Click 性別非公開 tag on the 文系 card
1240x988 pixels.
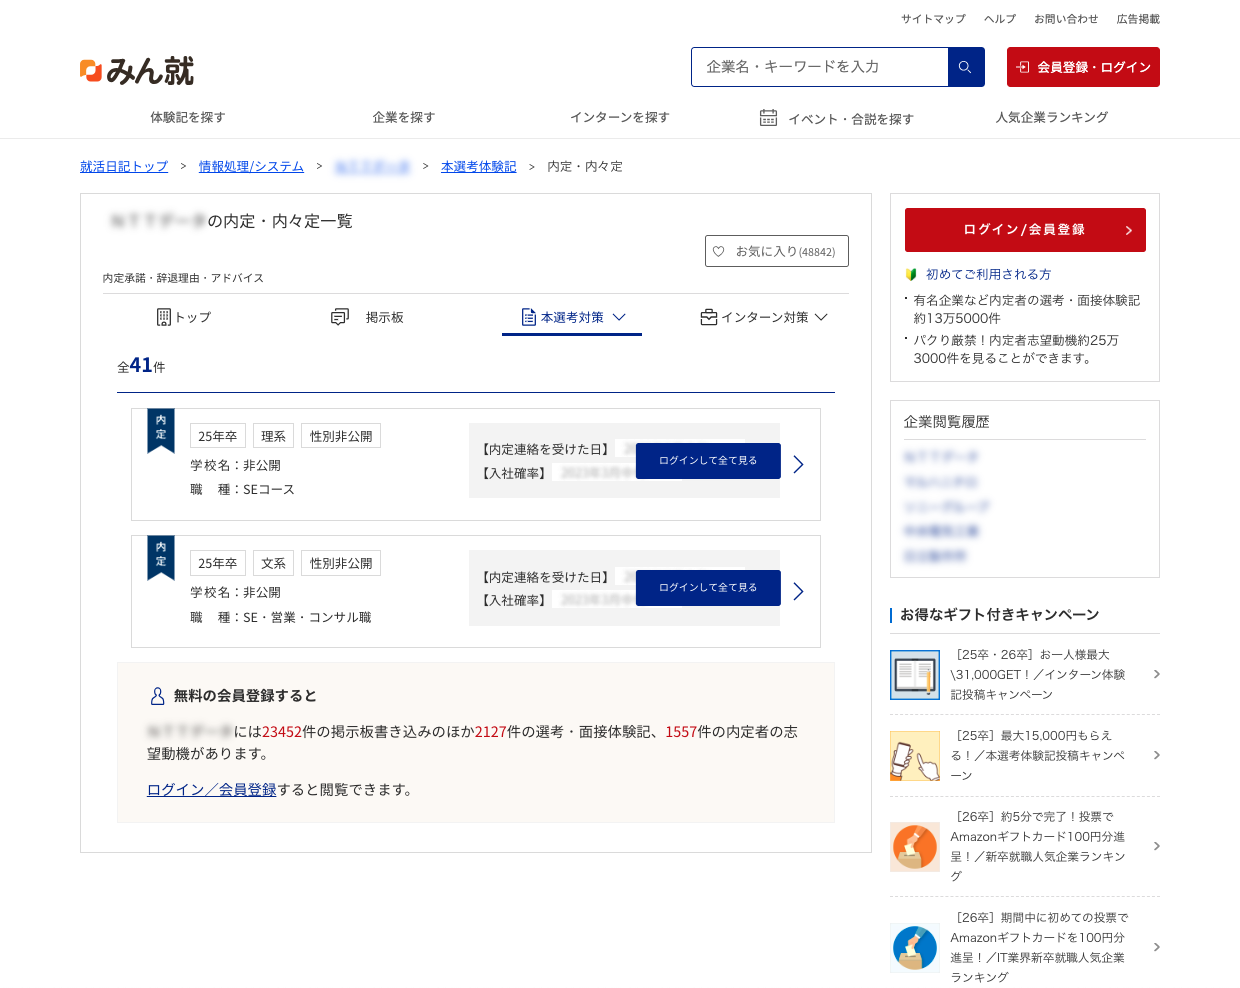(x=341, y=563)
